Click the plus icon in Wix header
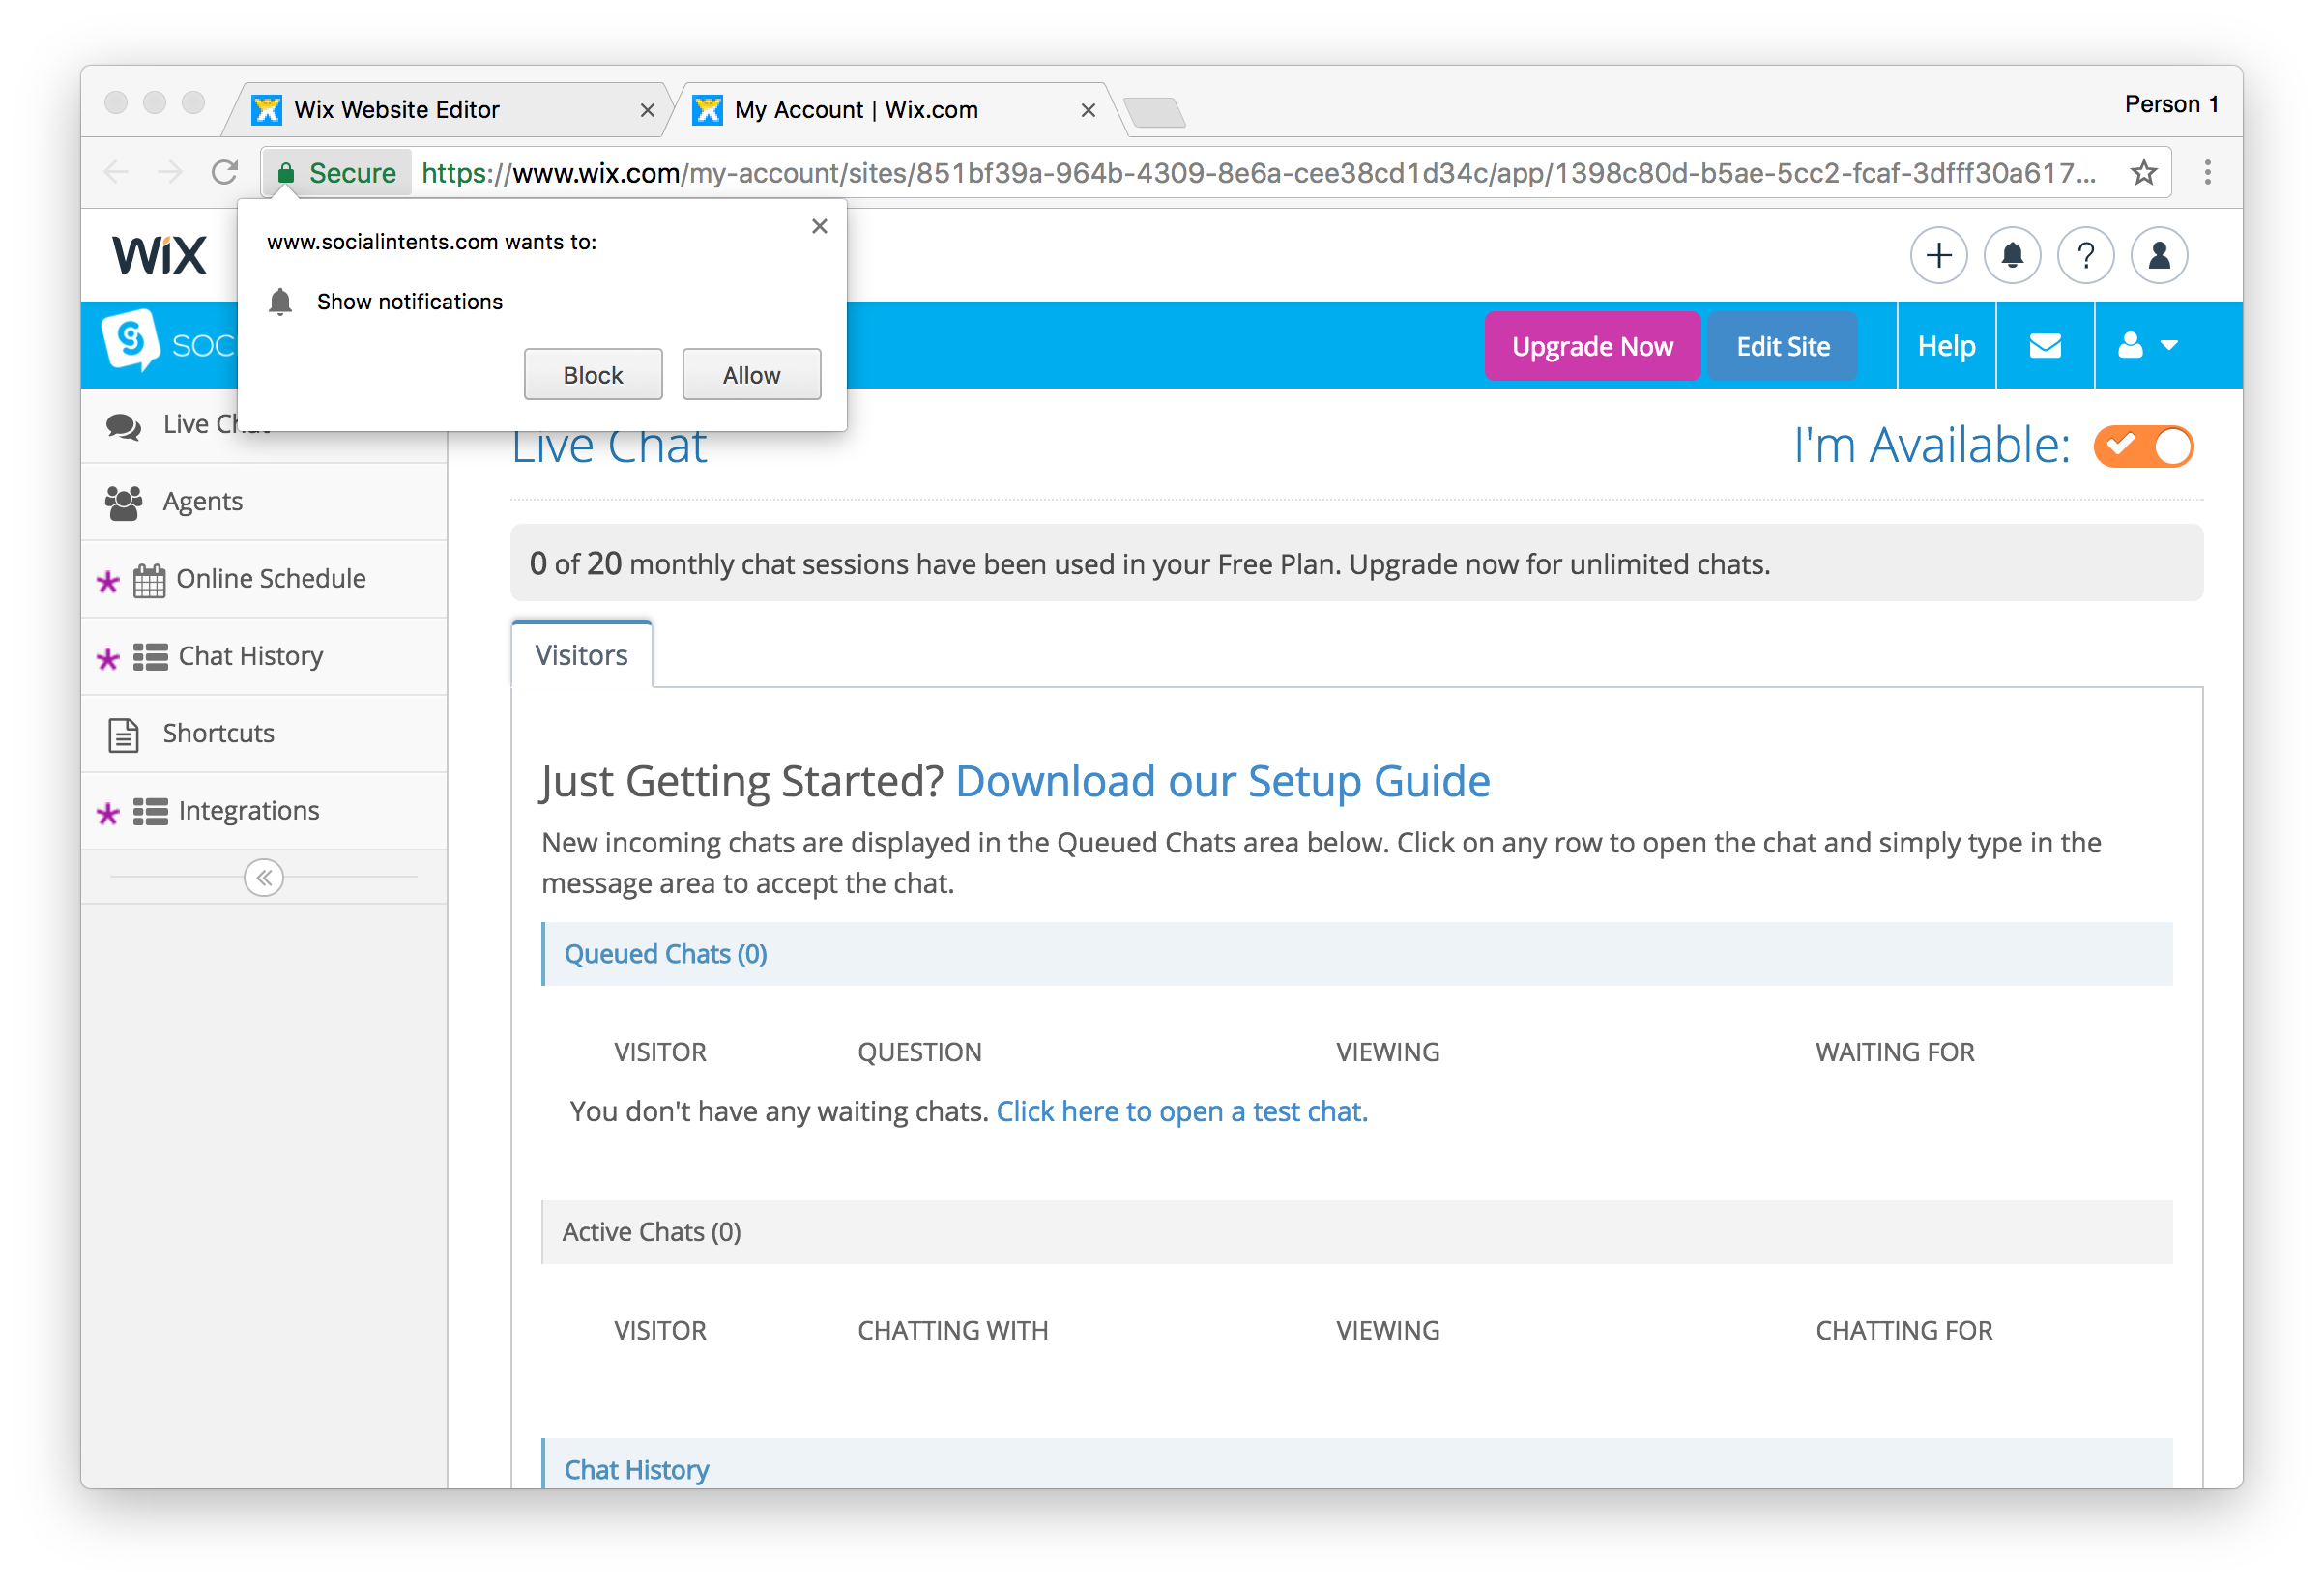 point(1938,256)
